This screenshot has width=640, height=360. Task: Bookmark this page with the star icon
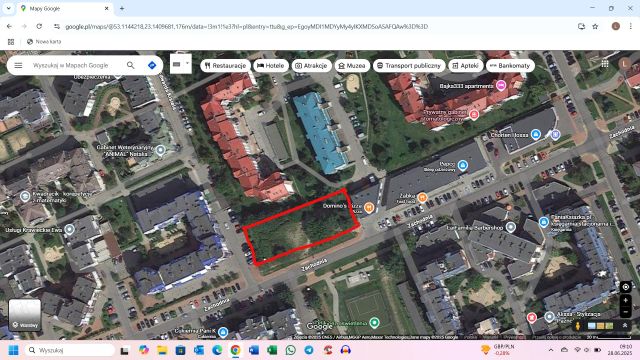pos(596,27)
